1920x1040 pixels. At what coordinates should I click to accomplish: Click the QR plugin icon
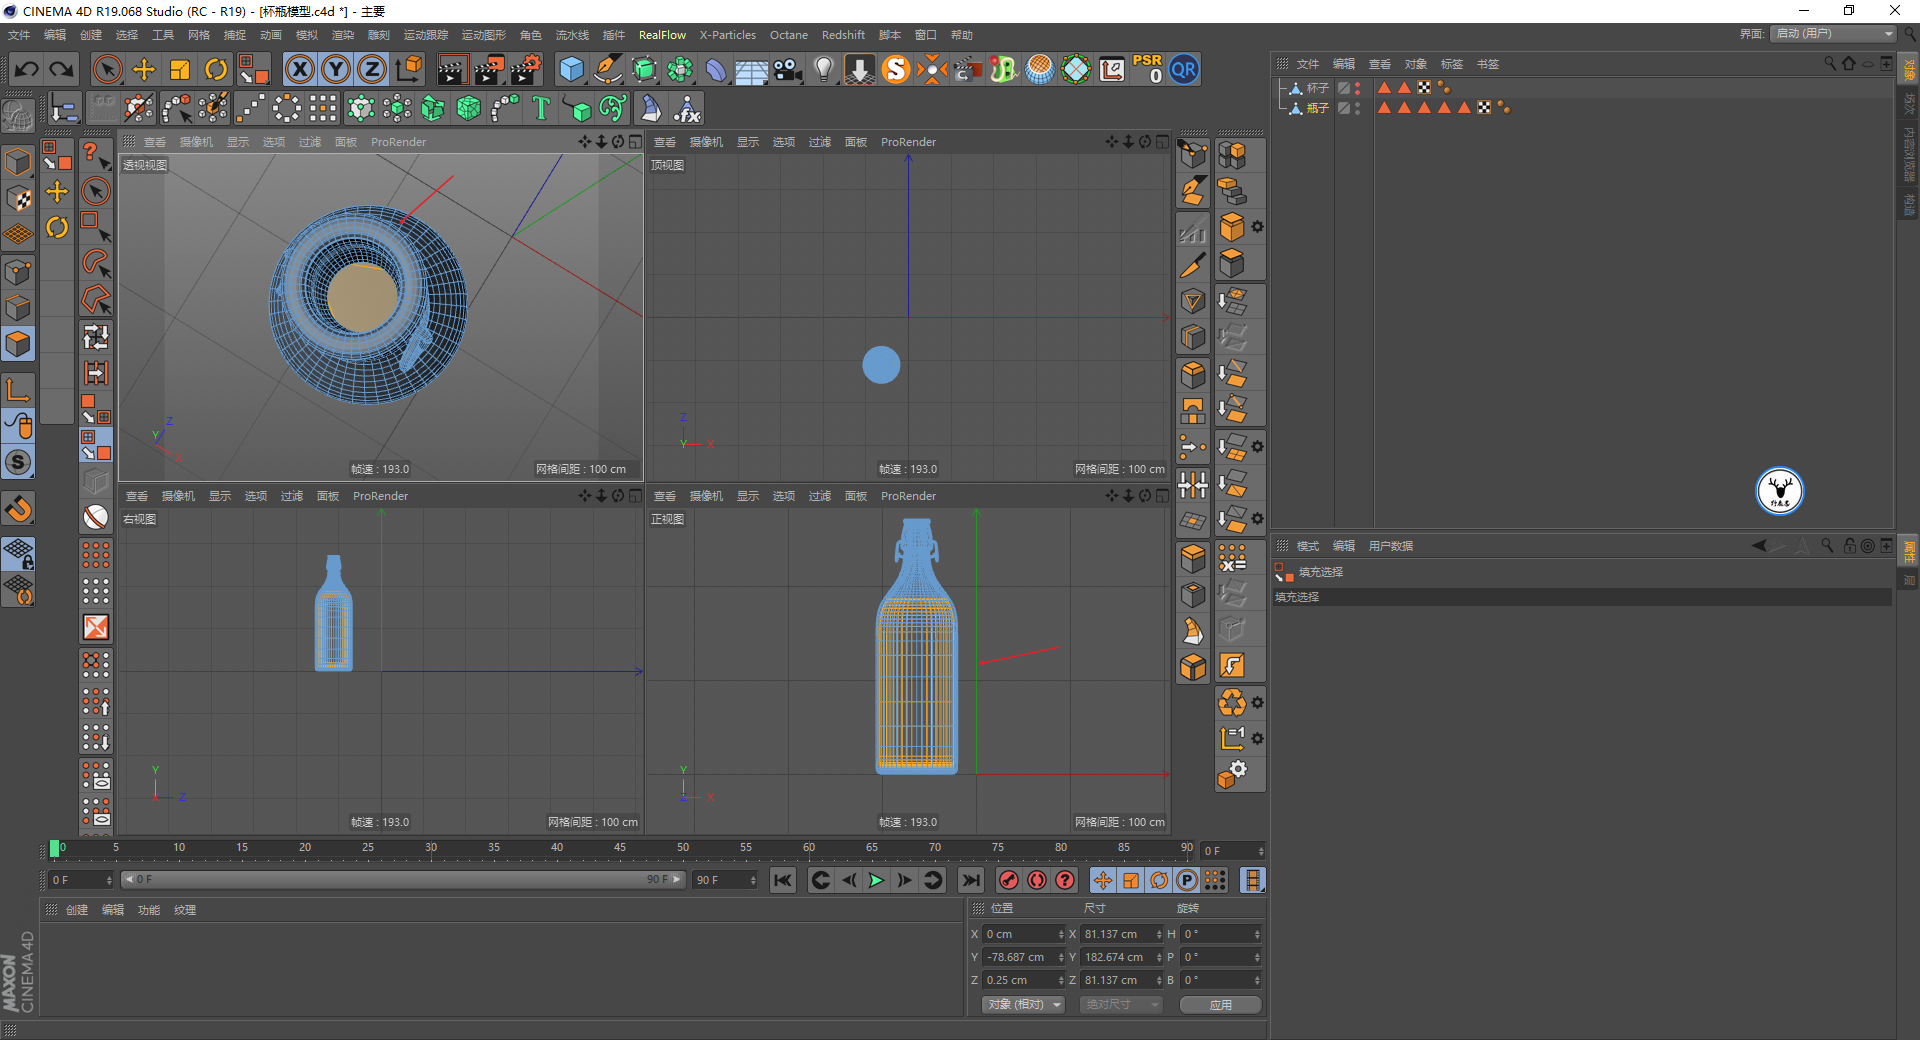(x=1184, y=69)
